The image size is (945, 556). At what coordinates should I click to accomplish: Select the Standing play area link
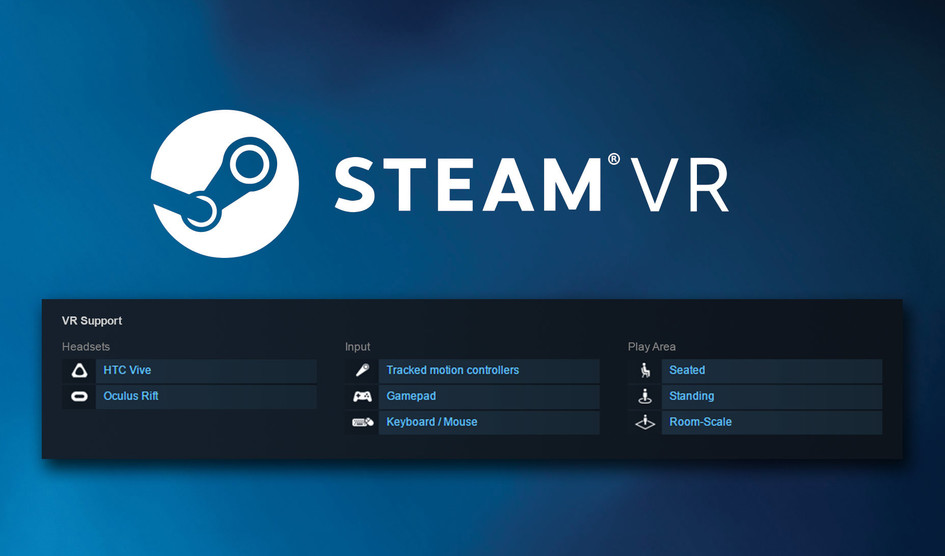click(771, 396)
